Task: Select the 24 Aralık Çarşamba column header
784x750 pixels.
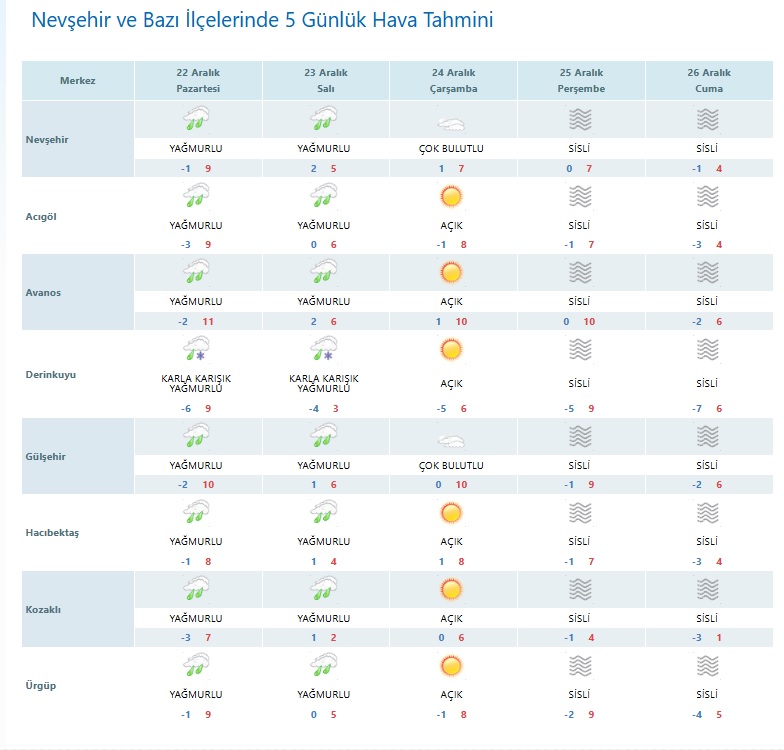Action: click(x=452, y=81)
